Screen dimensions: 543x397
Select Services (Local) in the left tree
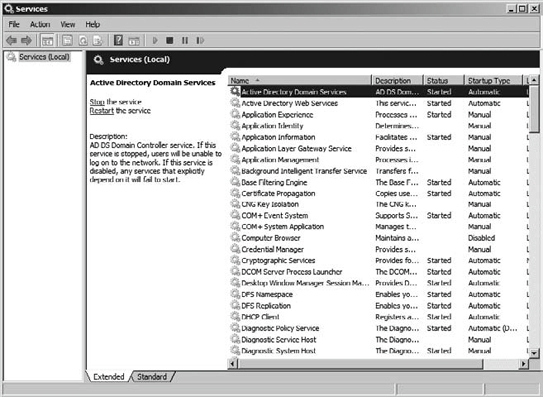point(44,57)
